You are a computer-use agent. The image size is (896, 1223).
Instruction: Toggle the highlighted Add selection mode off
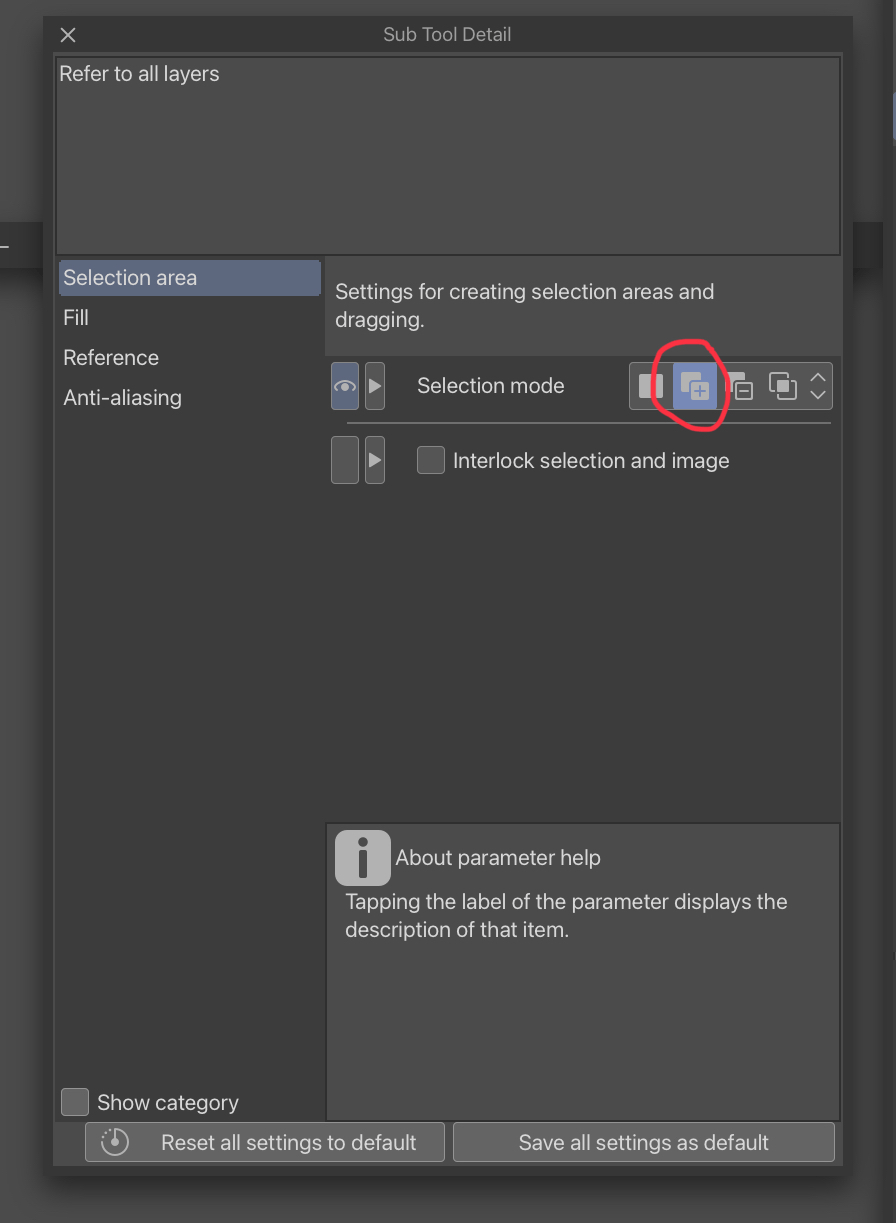[x=695, y=386]
